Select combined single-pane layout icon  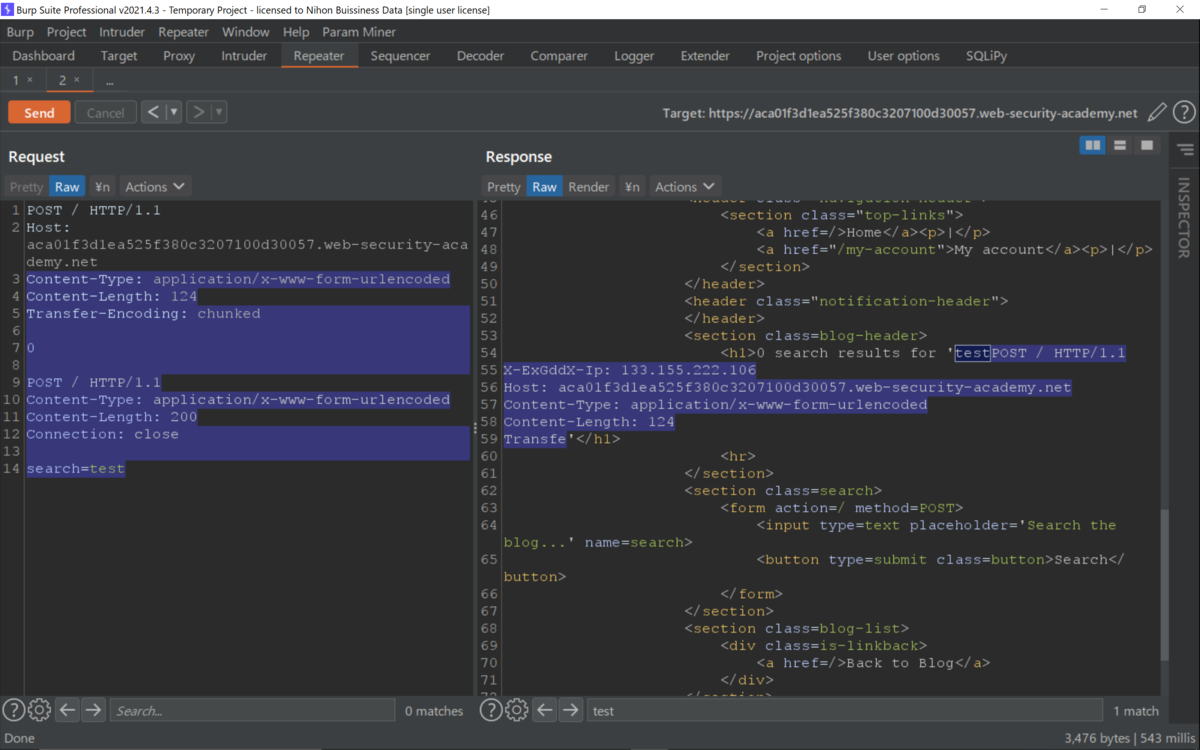(x=1147, y=146)
